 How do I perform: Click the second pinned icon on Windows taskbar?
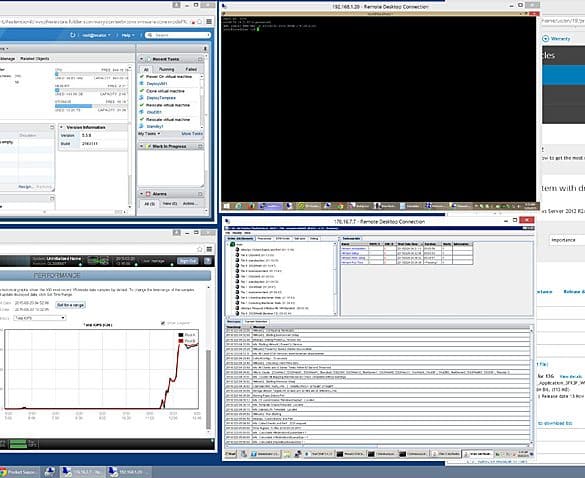tap(50, 472)
